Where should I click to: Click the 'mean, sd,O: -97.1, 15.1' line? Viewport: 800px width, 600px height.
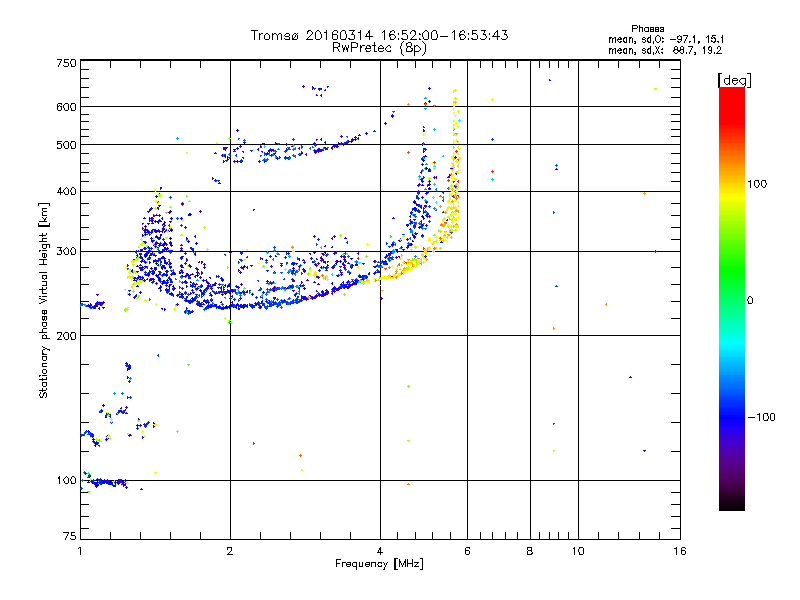666,39
